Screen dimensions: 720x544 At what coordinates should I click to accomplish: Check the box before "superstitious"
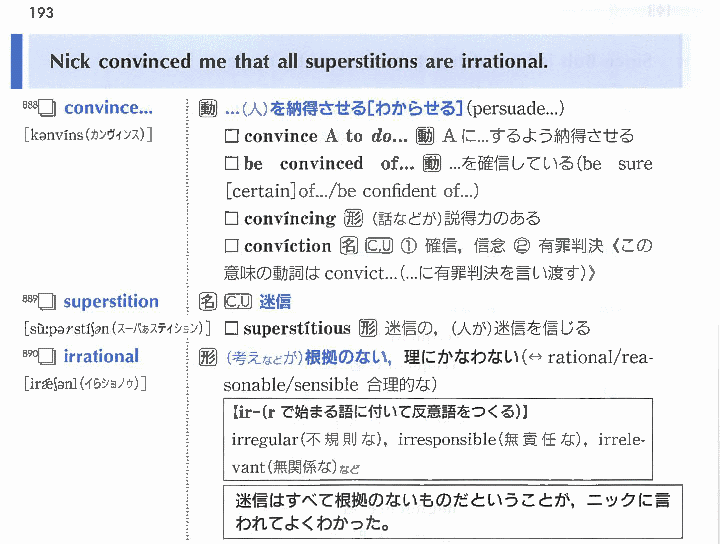(x=232, y=328)
